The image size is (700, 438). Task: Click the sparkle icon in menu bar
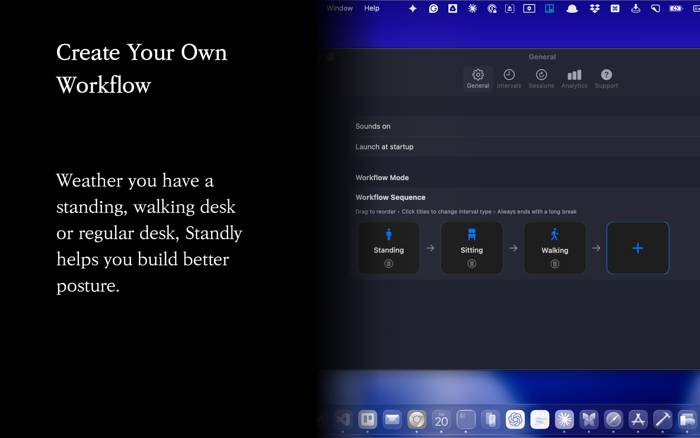pyautogui.click(x=412, y=8)
